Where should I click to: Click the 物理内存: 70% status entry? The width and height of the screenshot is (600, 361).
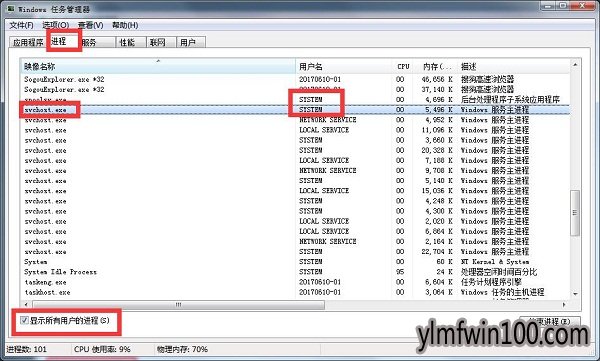click(x=182, y=349)
